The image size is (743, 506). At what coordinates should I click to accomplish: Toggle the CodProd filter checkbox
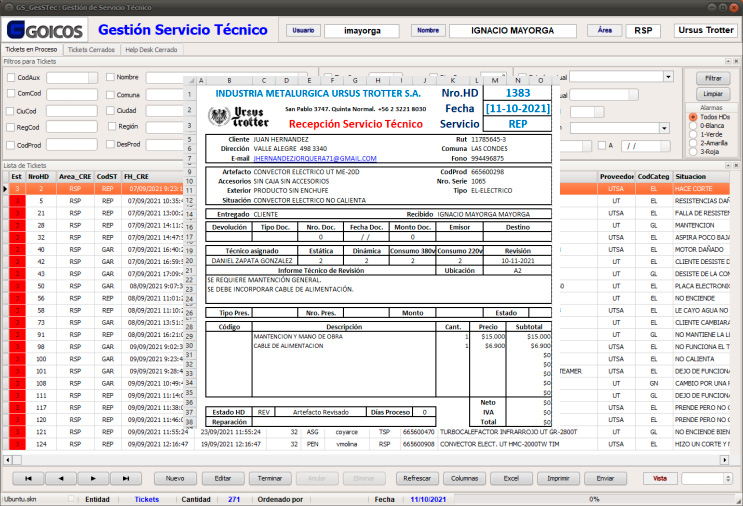pos(10,145)
